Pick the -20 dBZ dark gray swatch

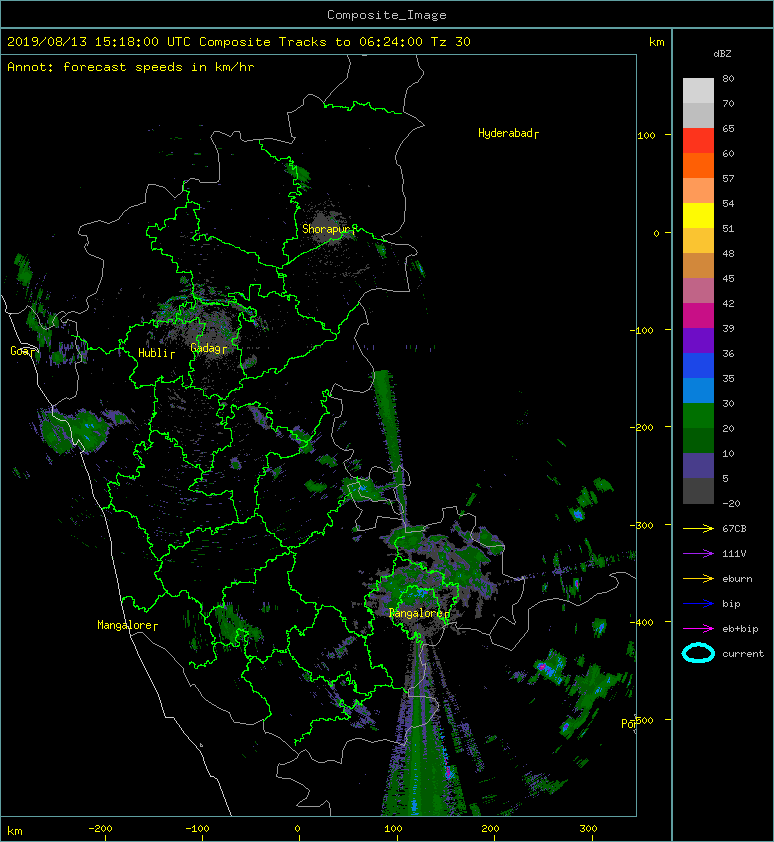[x=698, y=491]
